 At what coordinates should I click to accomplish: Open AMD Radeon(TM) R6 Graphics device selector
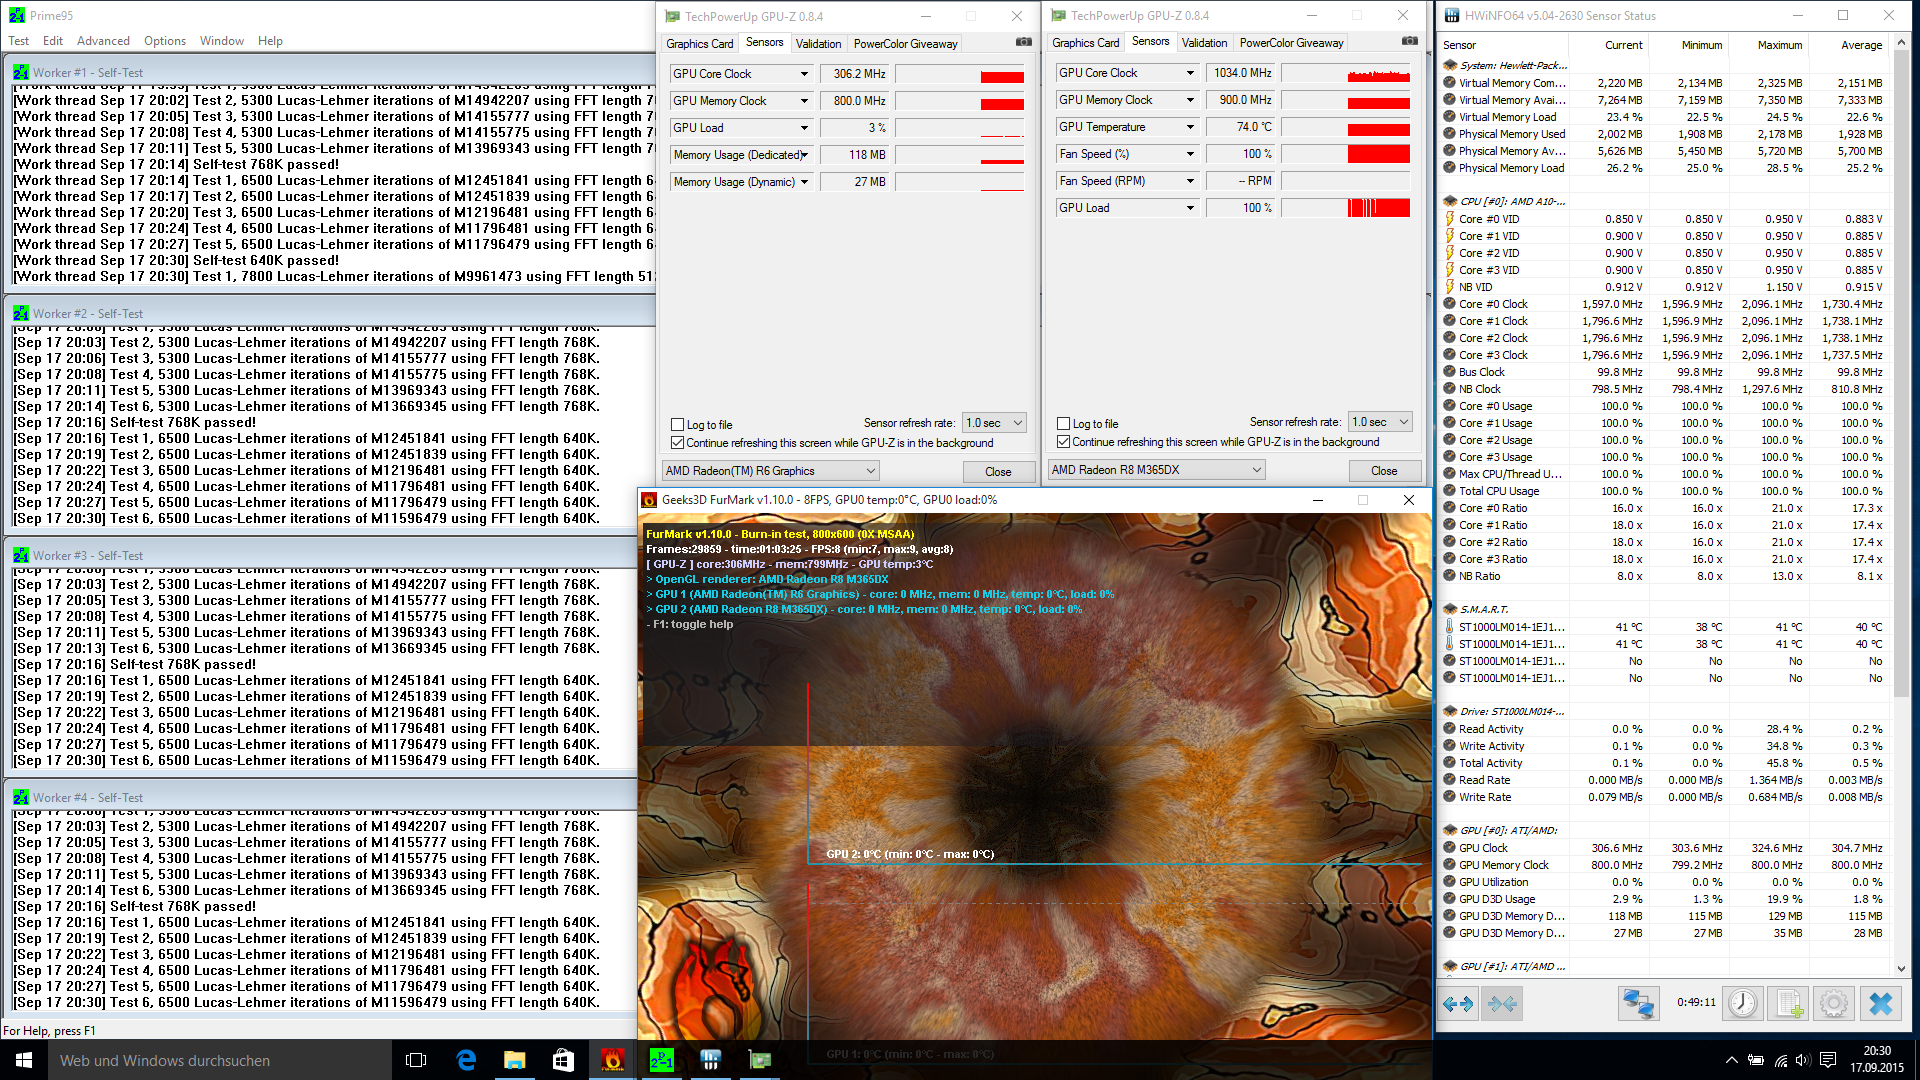[770, 471]
